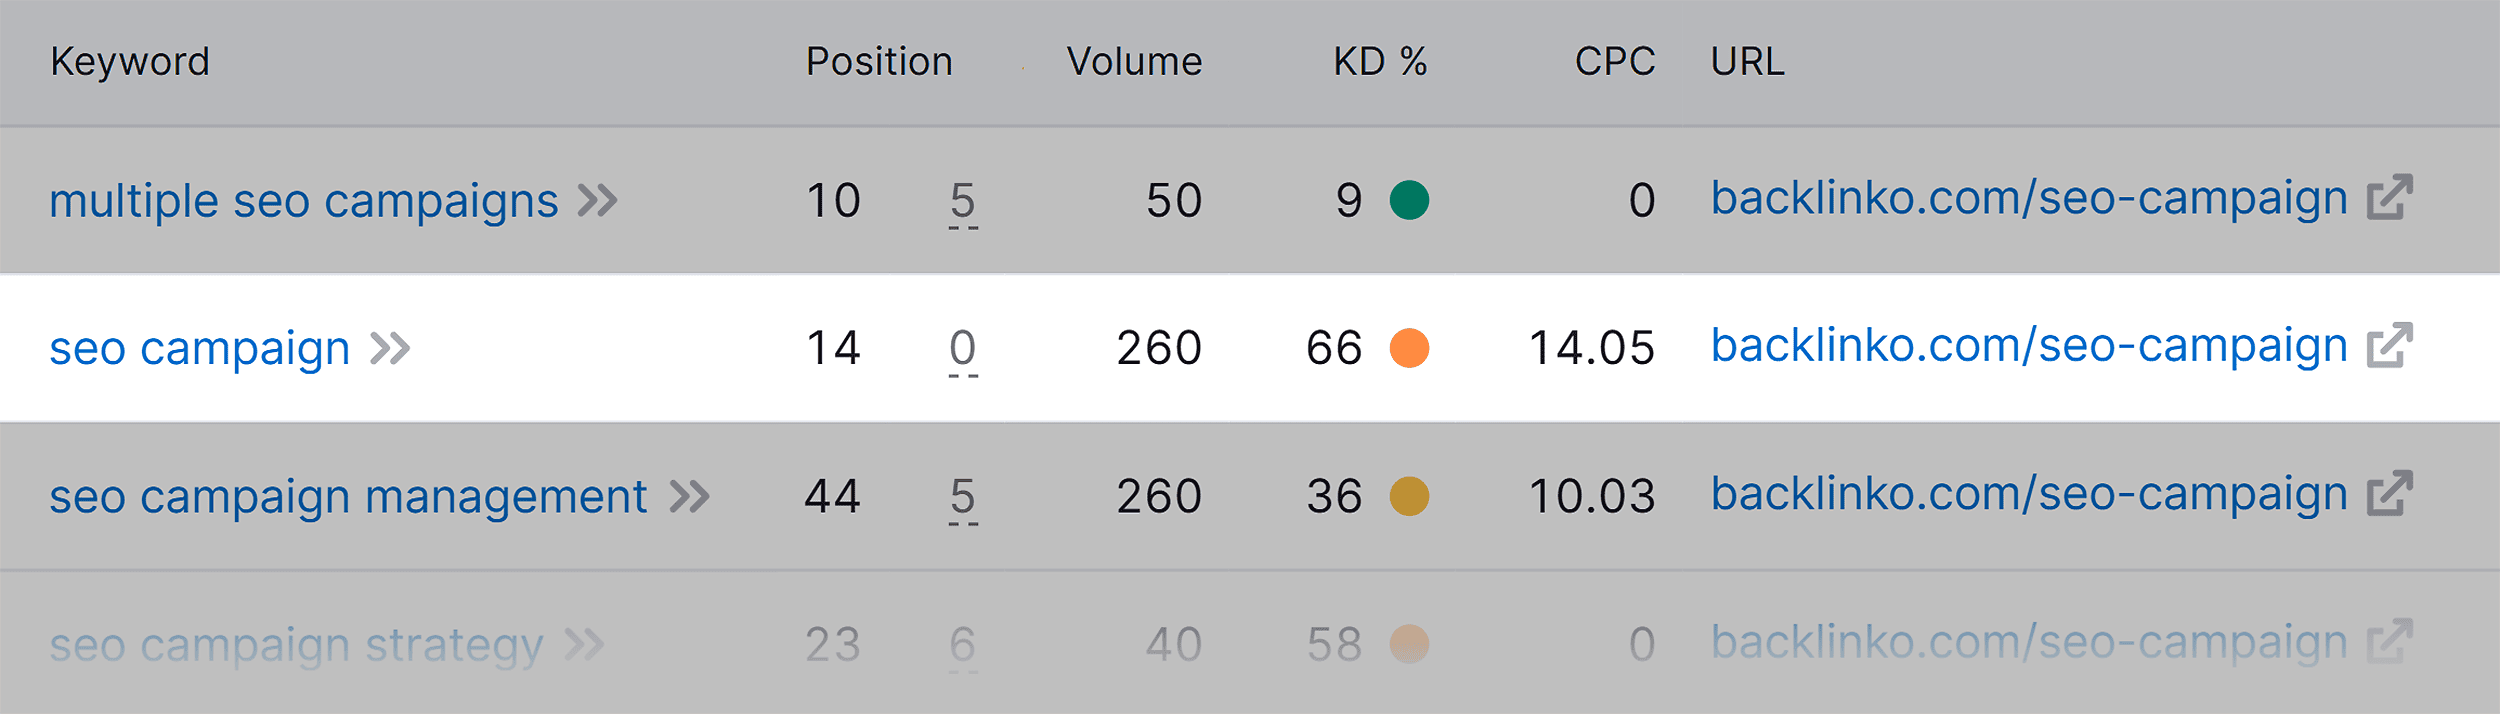The image size is (2500, 714).
Task: Open external link icon for seo campaign strategy row
Action: tap(2390, 641)
